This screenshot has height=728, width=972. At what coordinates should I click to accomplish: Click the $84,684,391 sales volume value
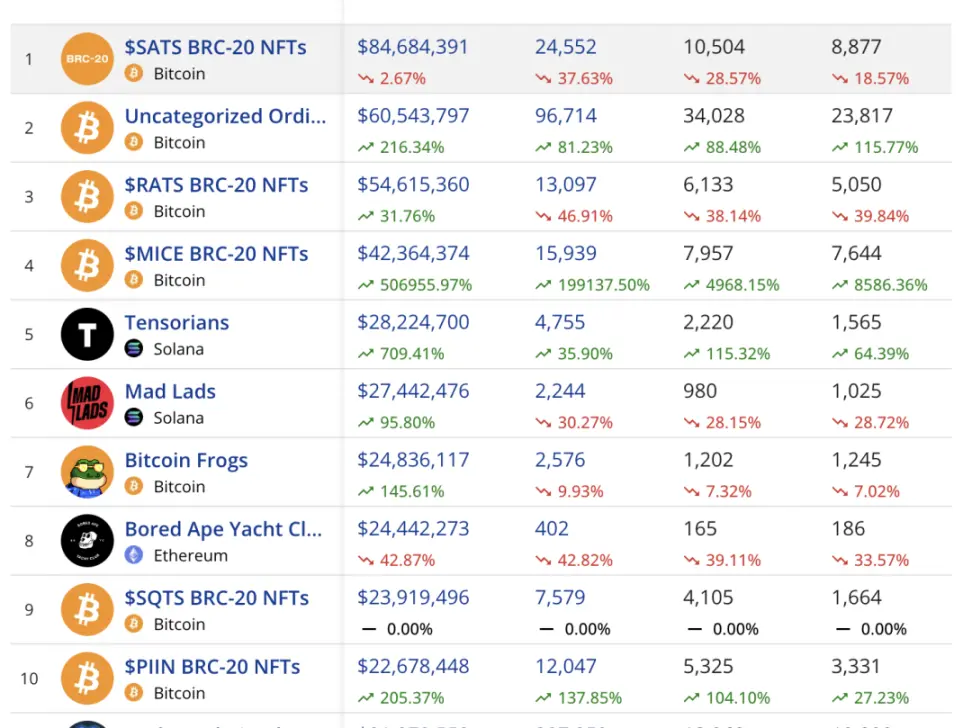[x=413, y=47]
